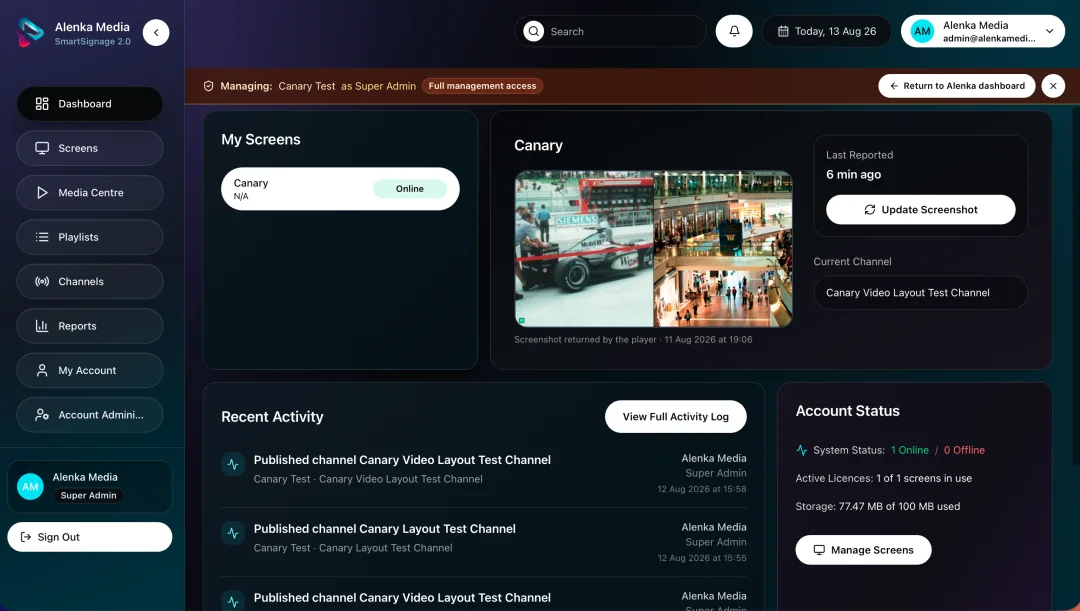Collapse the sidebar with the chevron button

(156, 32)
